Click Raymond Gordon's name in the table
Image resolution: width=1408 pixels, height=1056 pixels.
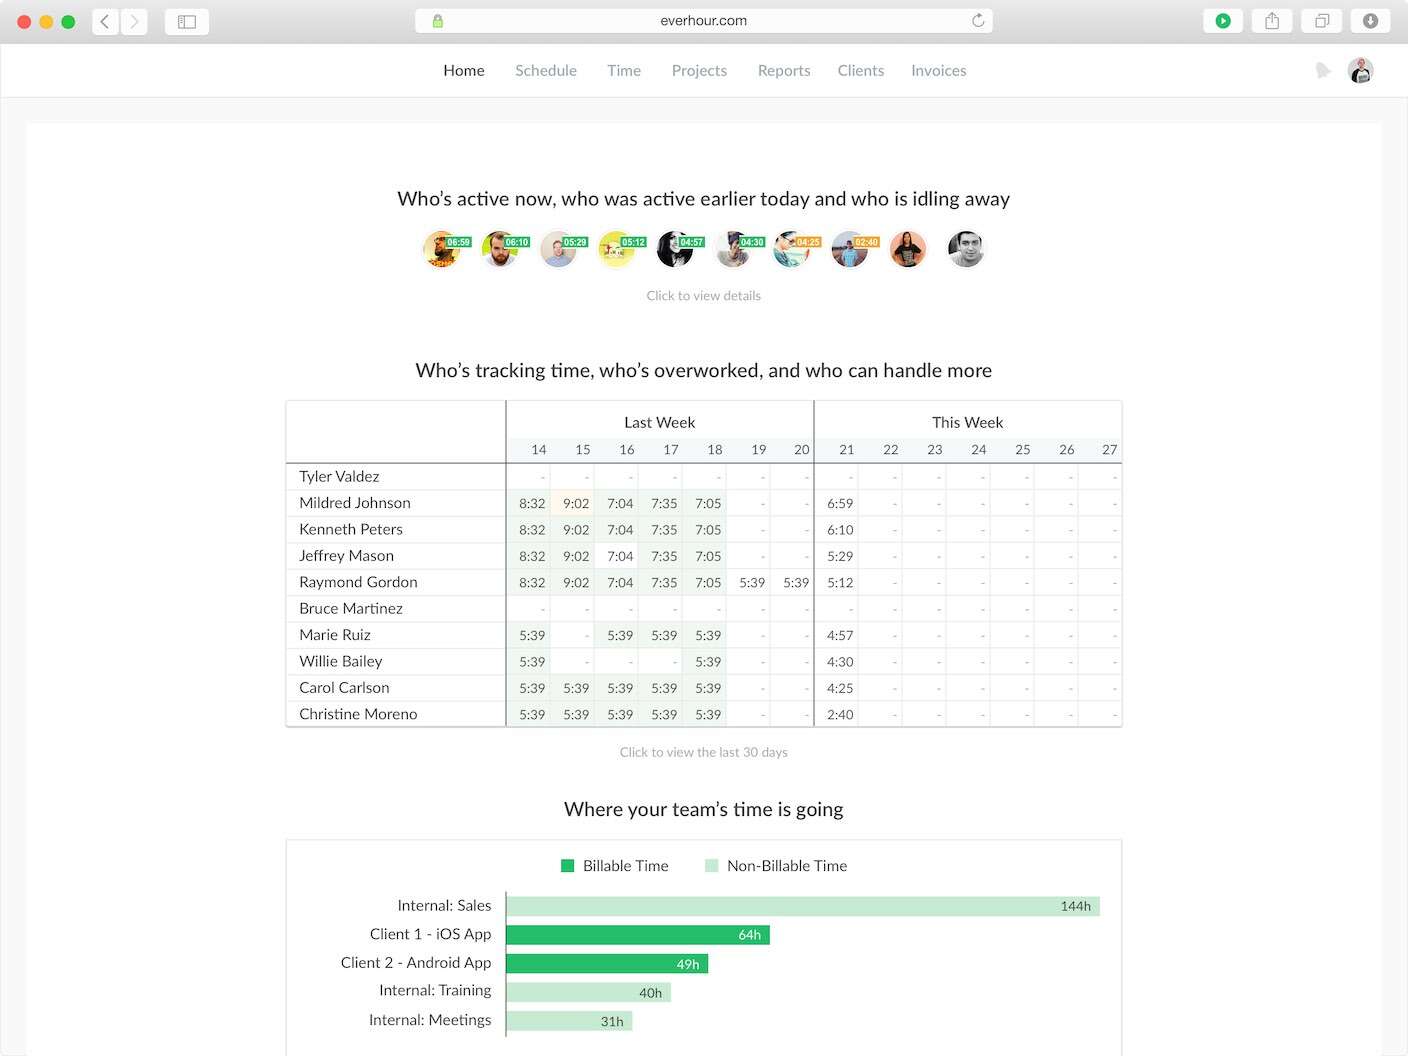coord(357,582)
